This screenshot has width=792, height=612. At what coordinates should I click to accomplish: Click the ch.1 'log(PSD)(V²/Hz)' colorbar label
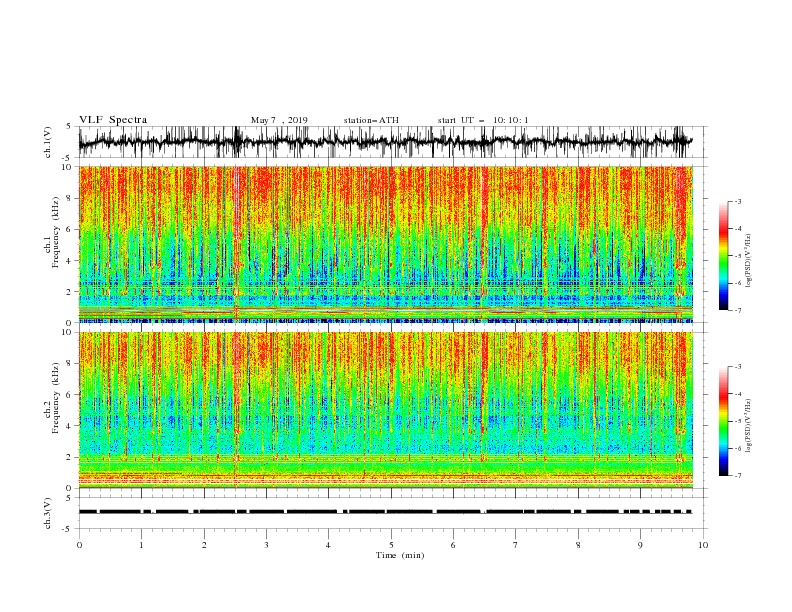pyautogui.click(x=748, y=261)
